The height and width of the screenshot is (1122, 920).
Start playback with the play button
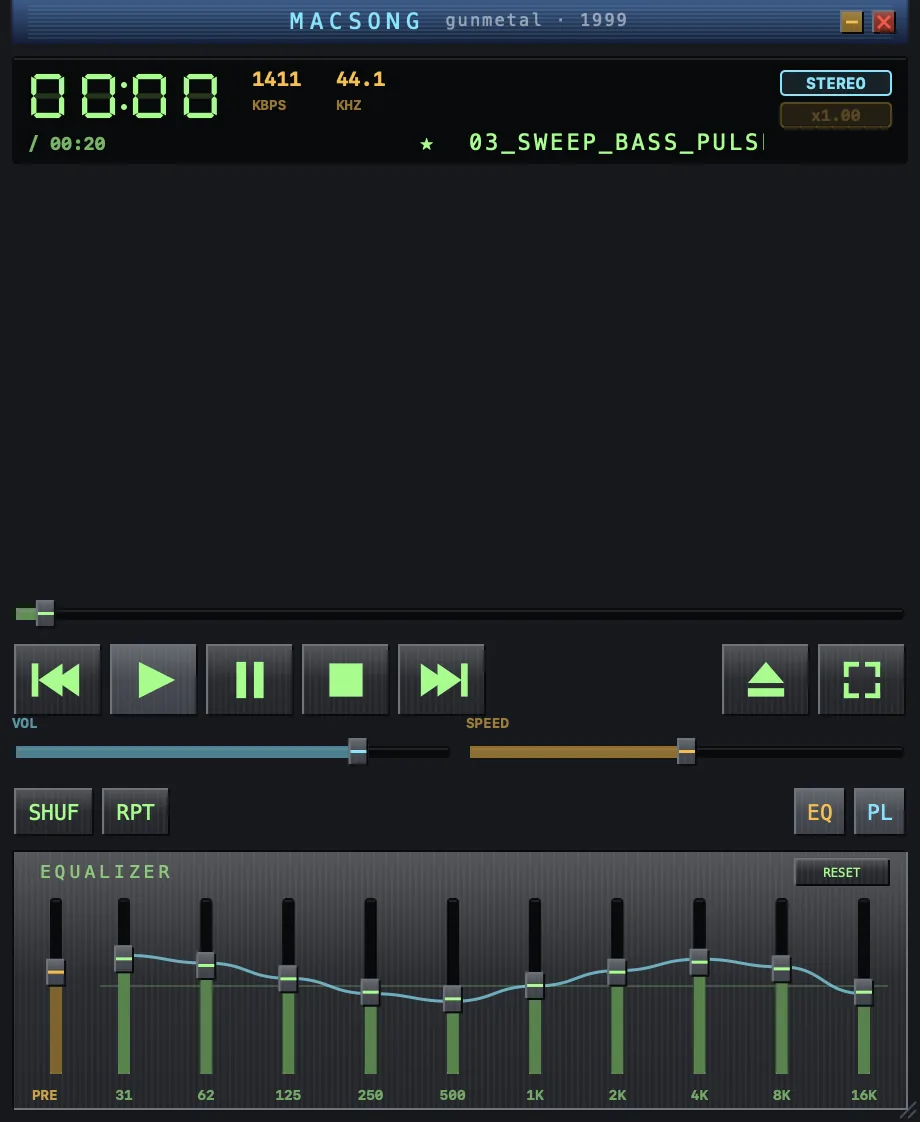(x=153, y=679)
